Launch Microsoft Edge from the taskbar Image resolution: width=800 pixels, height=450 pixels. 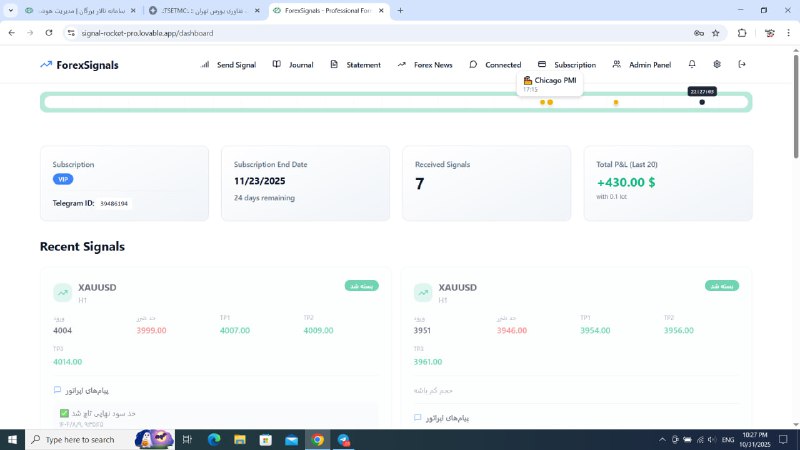[214, 440]
